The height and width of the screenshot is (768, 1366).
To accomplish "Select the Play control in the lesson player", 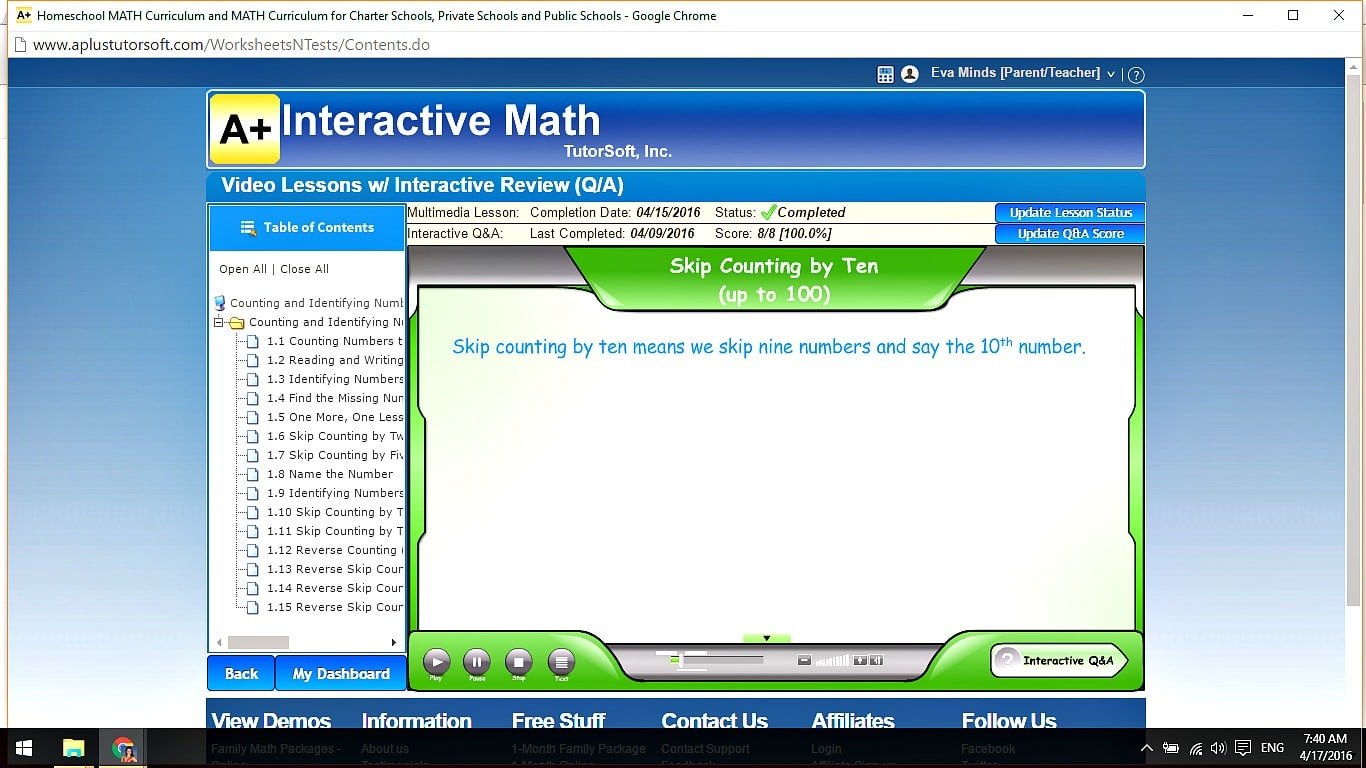I will (437, 661).
